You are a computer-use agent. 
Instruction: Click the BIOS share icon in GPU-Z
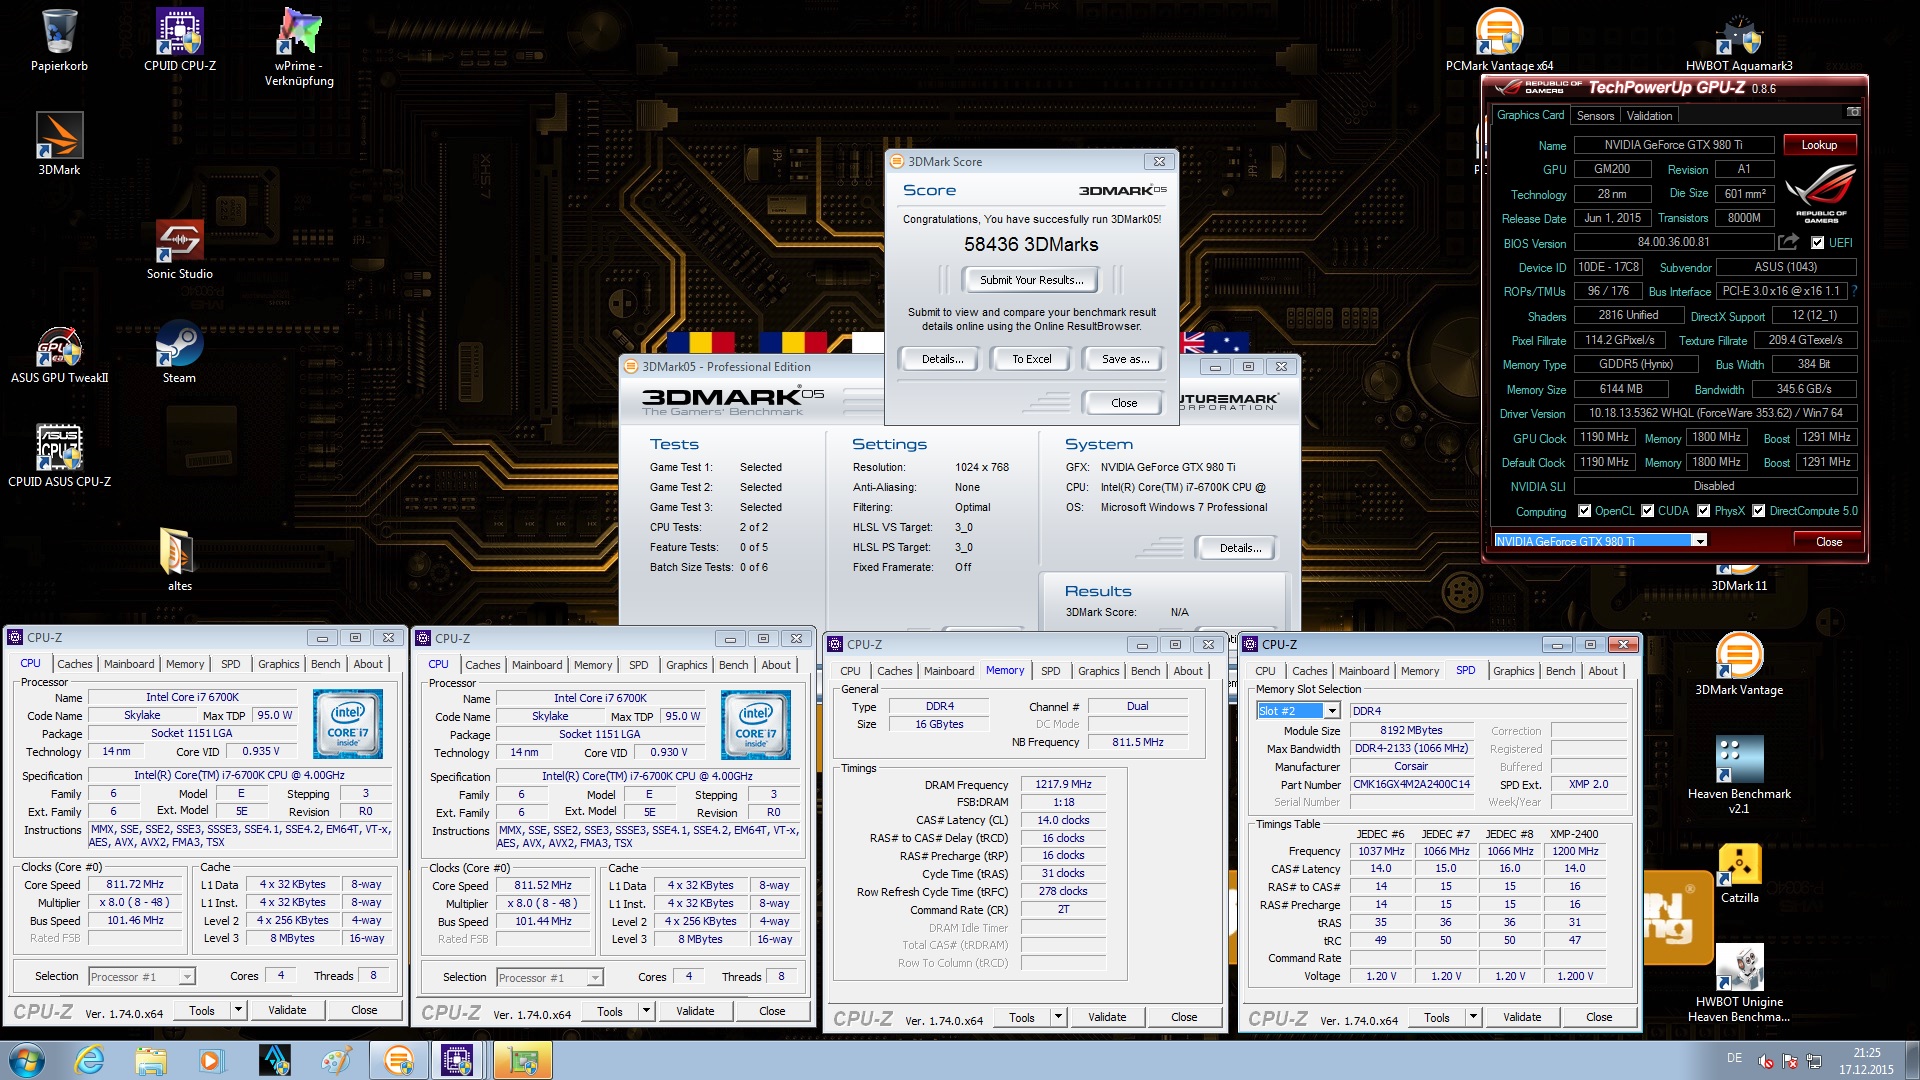point(1788,242)
